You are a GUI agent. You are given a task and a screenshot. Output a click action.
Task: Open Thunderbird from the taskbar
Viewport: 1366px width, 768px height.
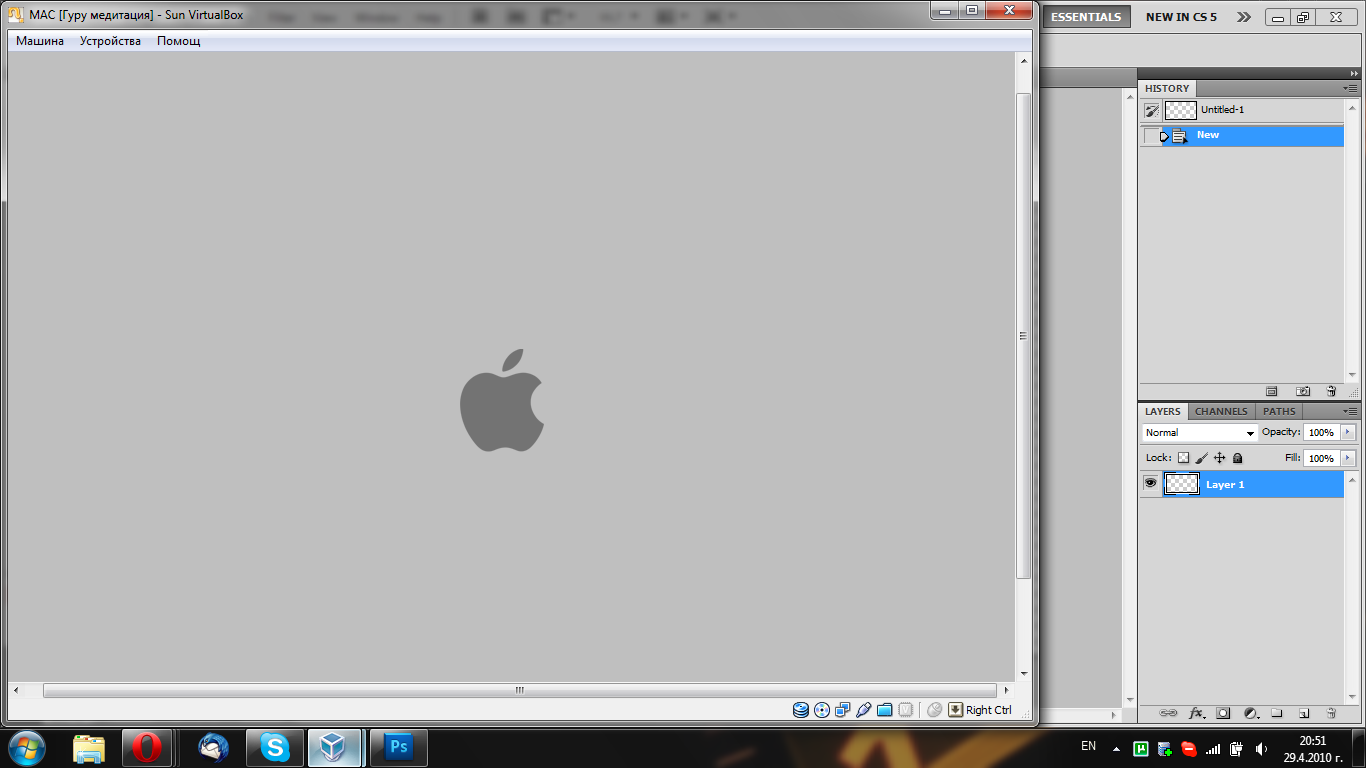[x=213, y=747]
